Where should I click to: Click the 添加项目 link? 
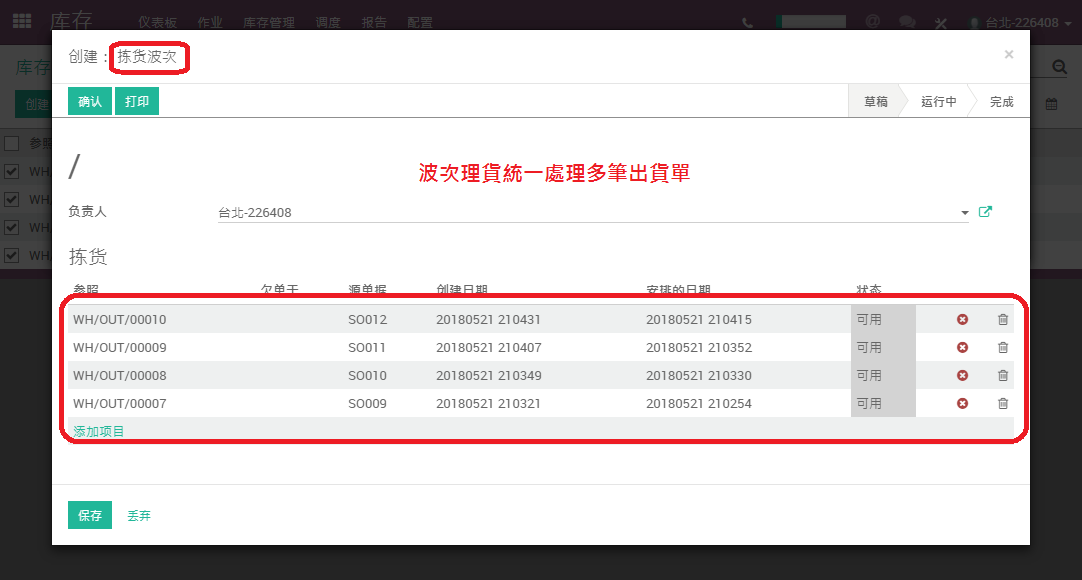pos(99,431)
